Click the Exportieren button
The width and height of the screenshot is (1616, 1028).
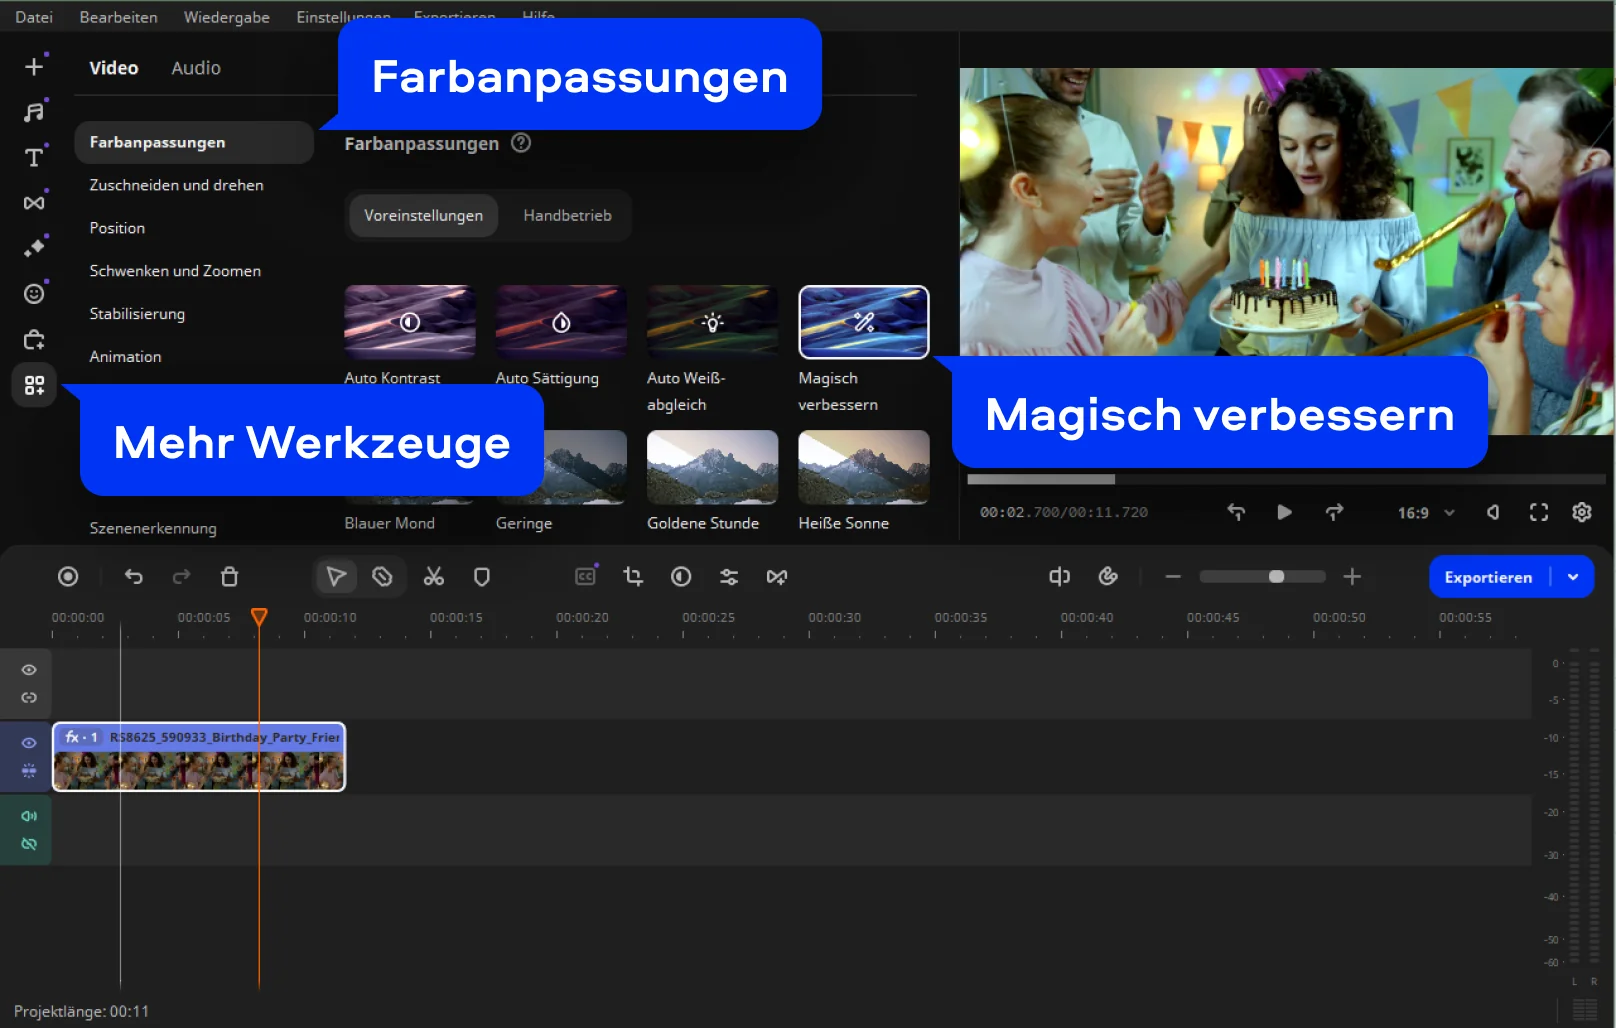point(1487,577)
